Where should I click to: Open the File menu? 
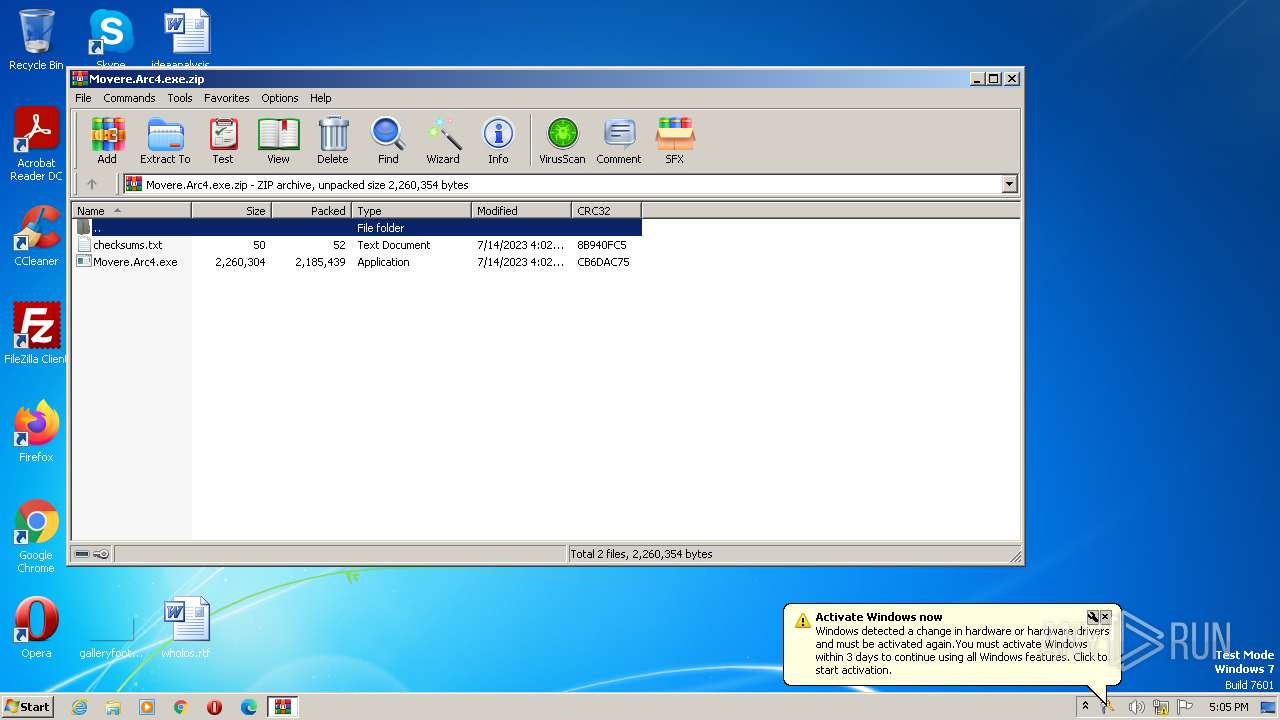83,98
